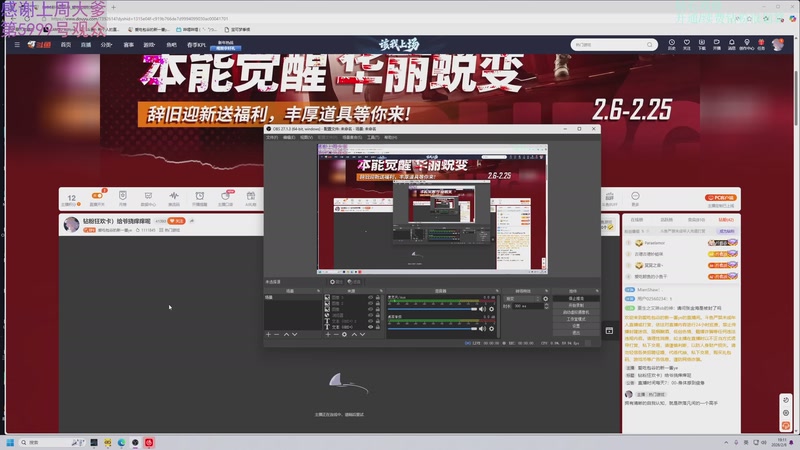Screen dimensions: 800x450
Task: Toggle visibility eye of 浏览器 source
Action: point(370,315)
